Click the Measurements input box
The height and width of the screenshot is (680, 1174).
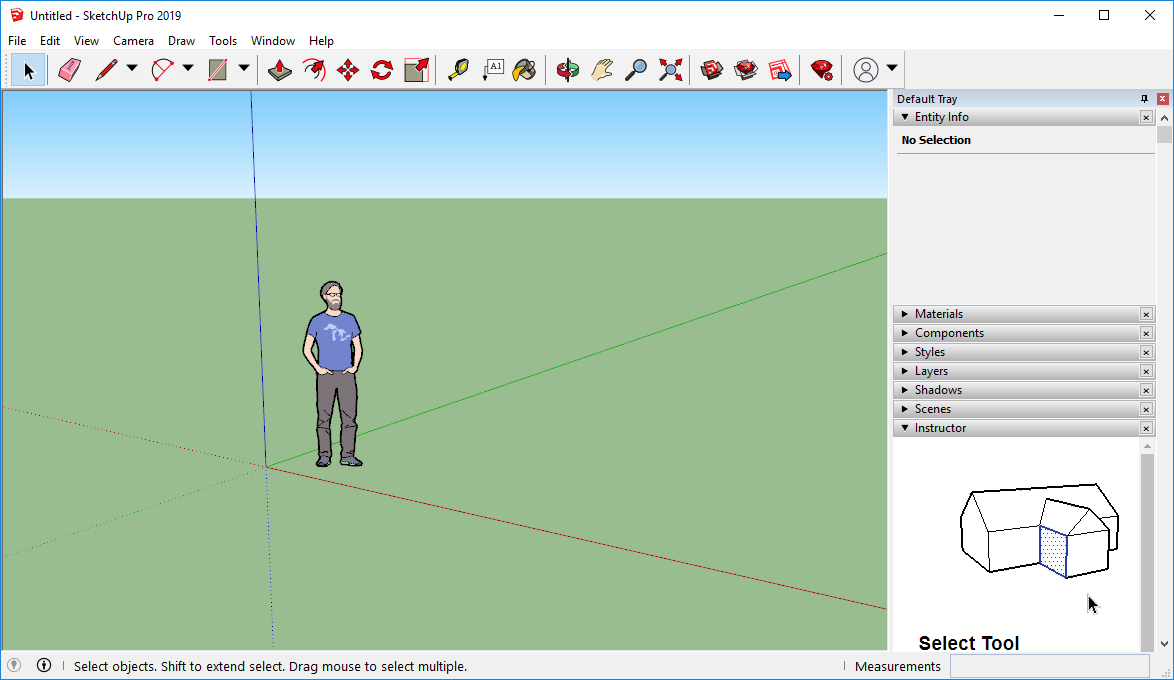click(x=1050, y=666)
